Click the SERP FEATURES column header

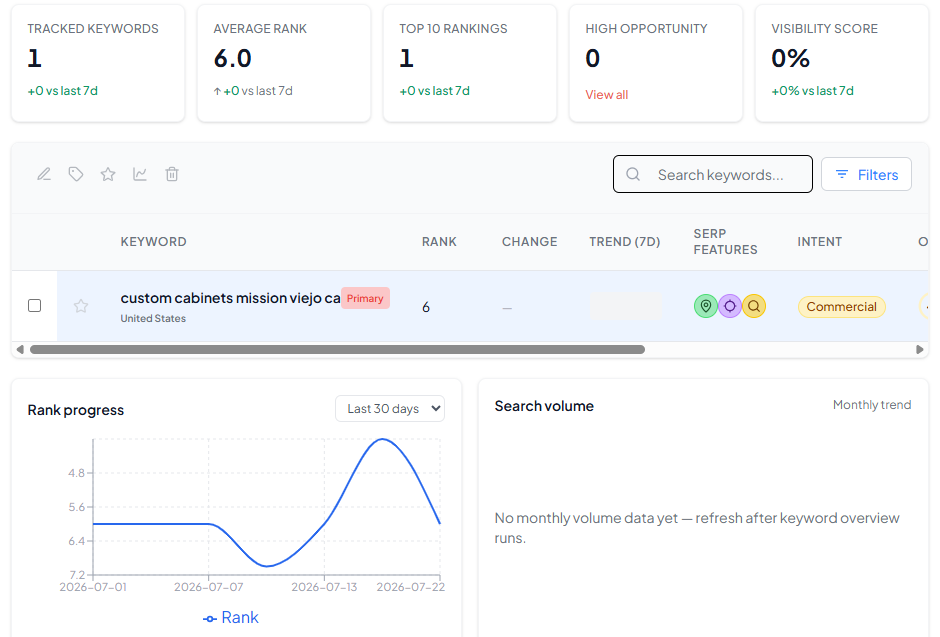tap(725, 241)
